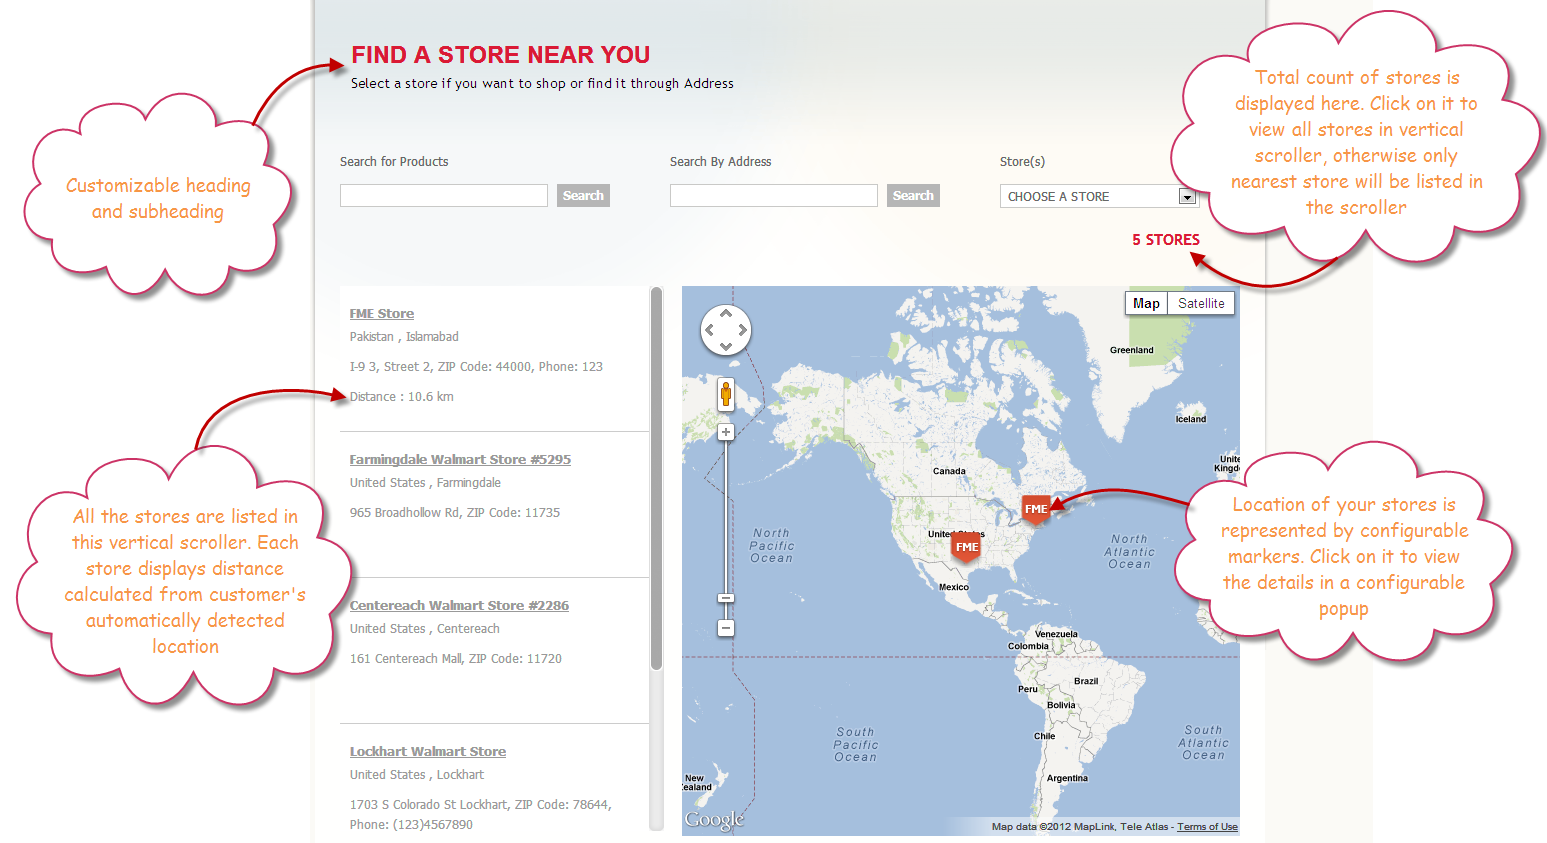Click the Search By Address input field
The height and width of the screenshot is (843, 1547).
pyautogui.click(x=773, y=195)
